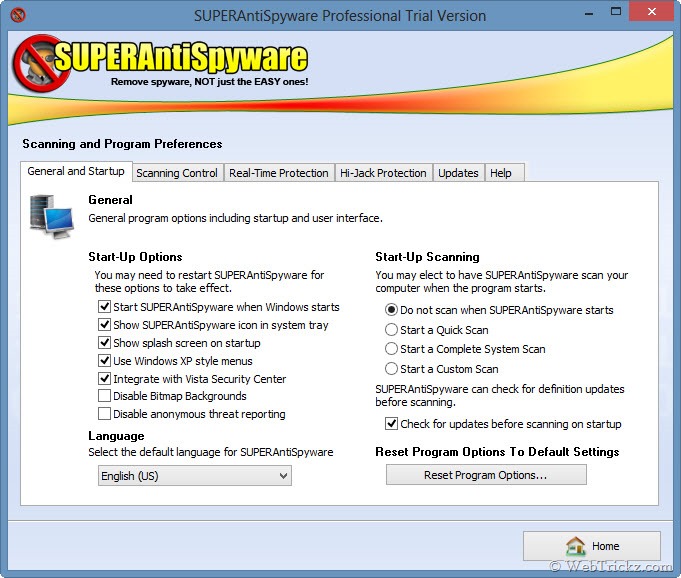Open the English (US) language dropdown

coord(195,476)
